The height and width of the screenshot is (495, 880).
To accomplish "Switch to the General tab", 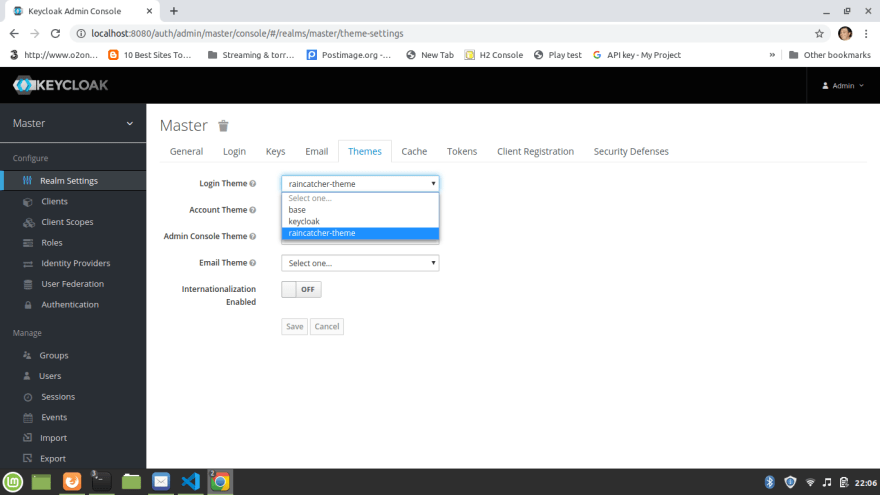I will coord(186,152).
